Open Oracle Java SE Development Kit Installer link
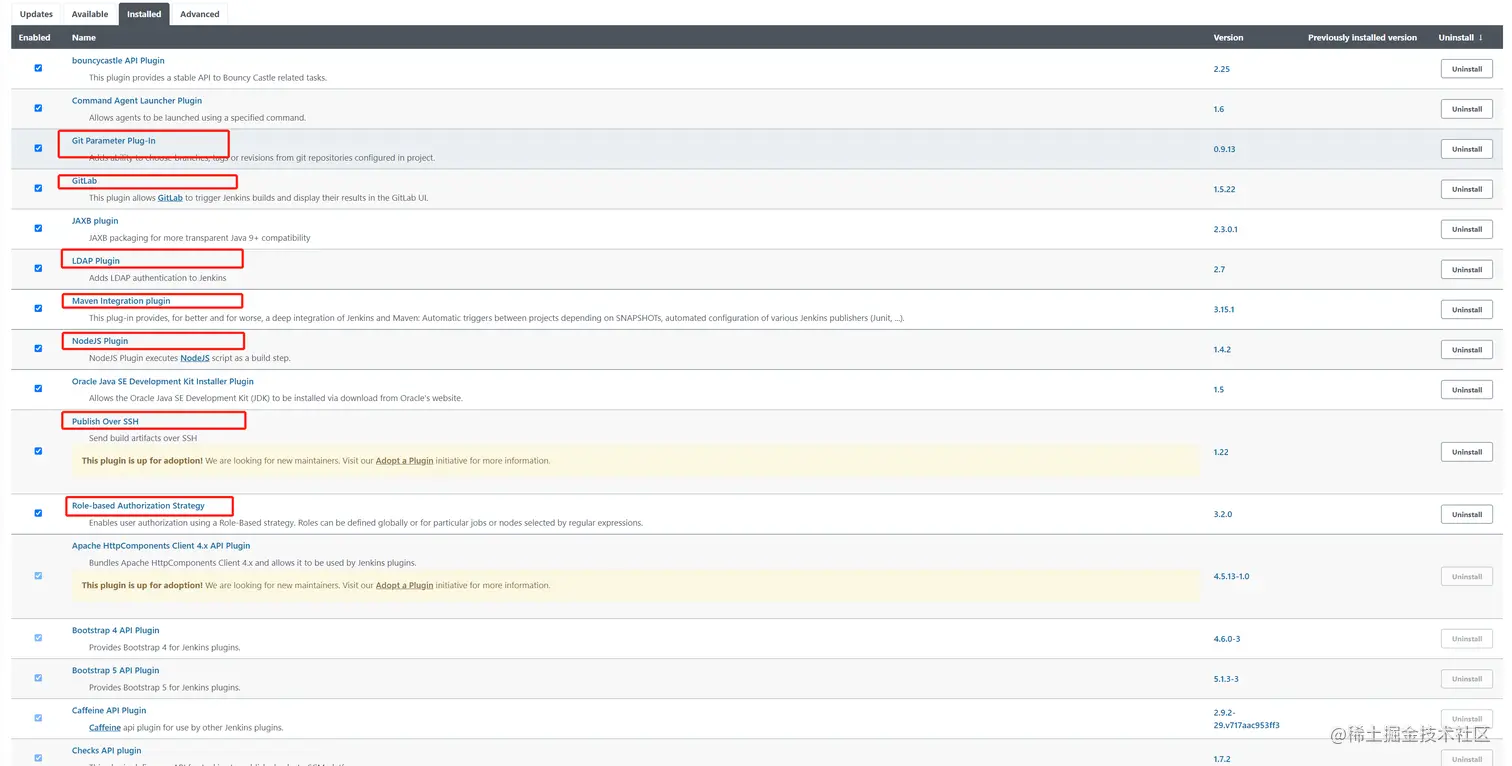The height and width of the screenshot is (766, 1512). coord(163,381)
